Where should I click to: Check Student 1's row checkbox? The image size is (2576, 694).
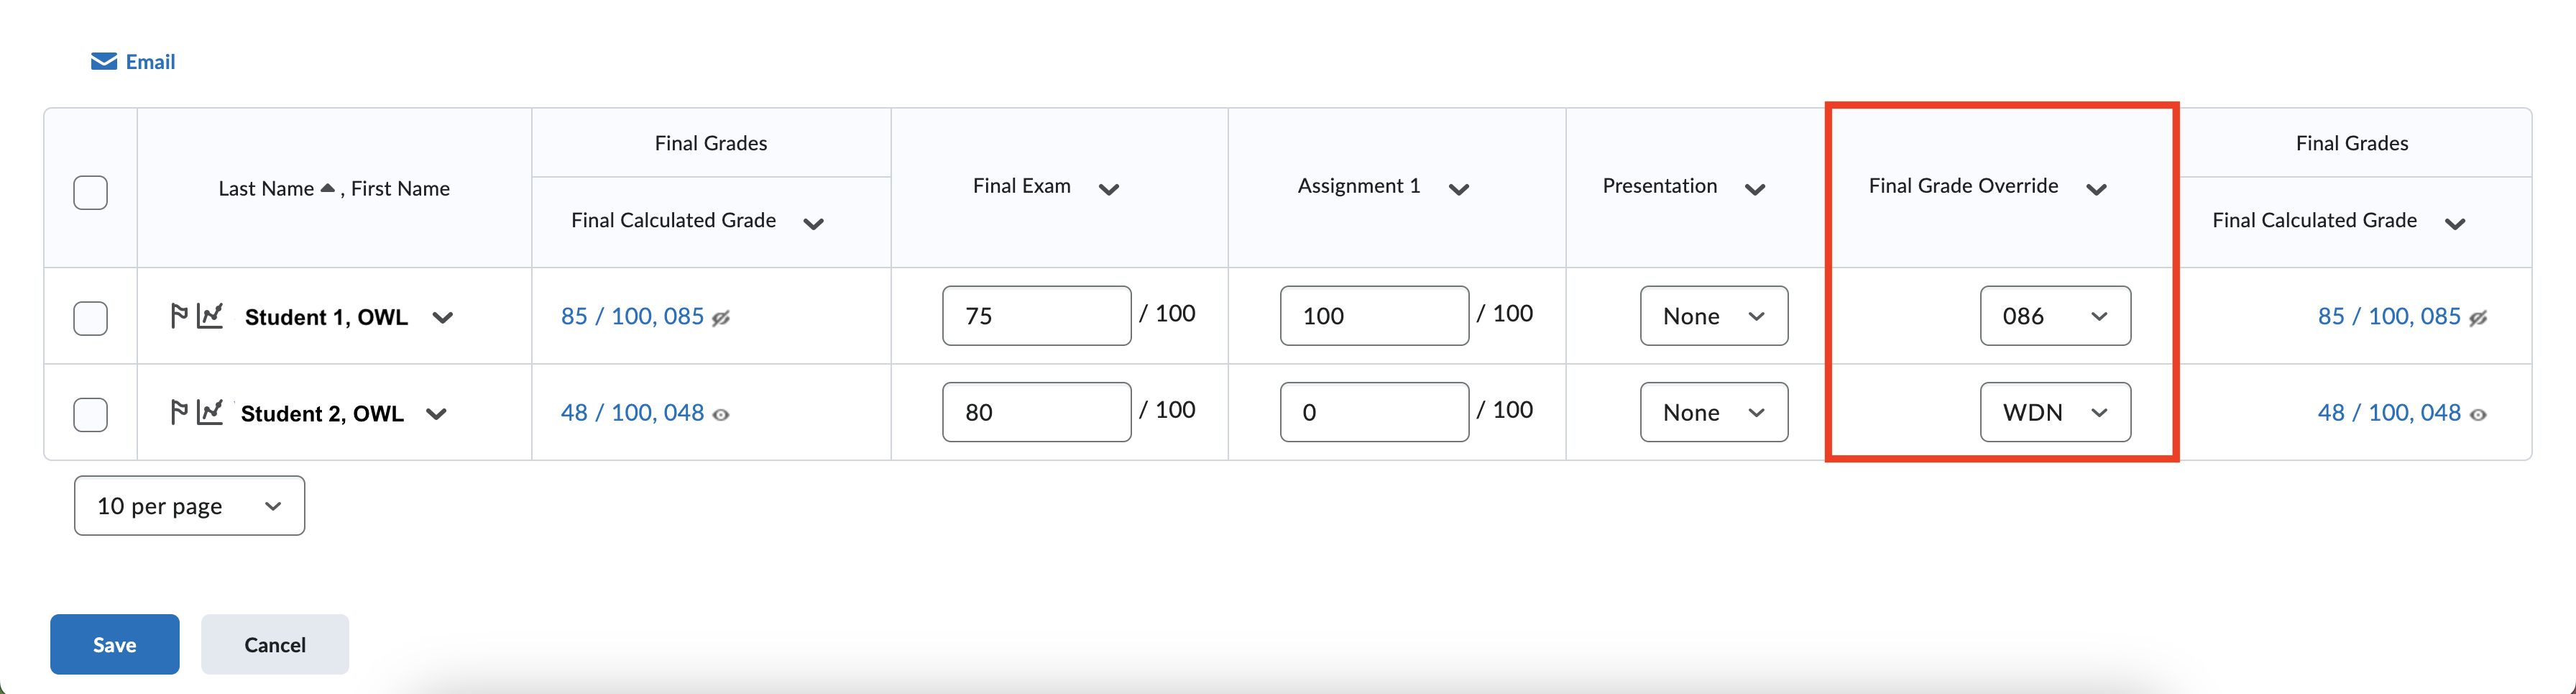tap(90, 317)
